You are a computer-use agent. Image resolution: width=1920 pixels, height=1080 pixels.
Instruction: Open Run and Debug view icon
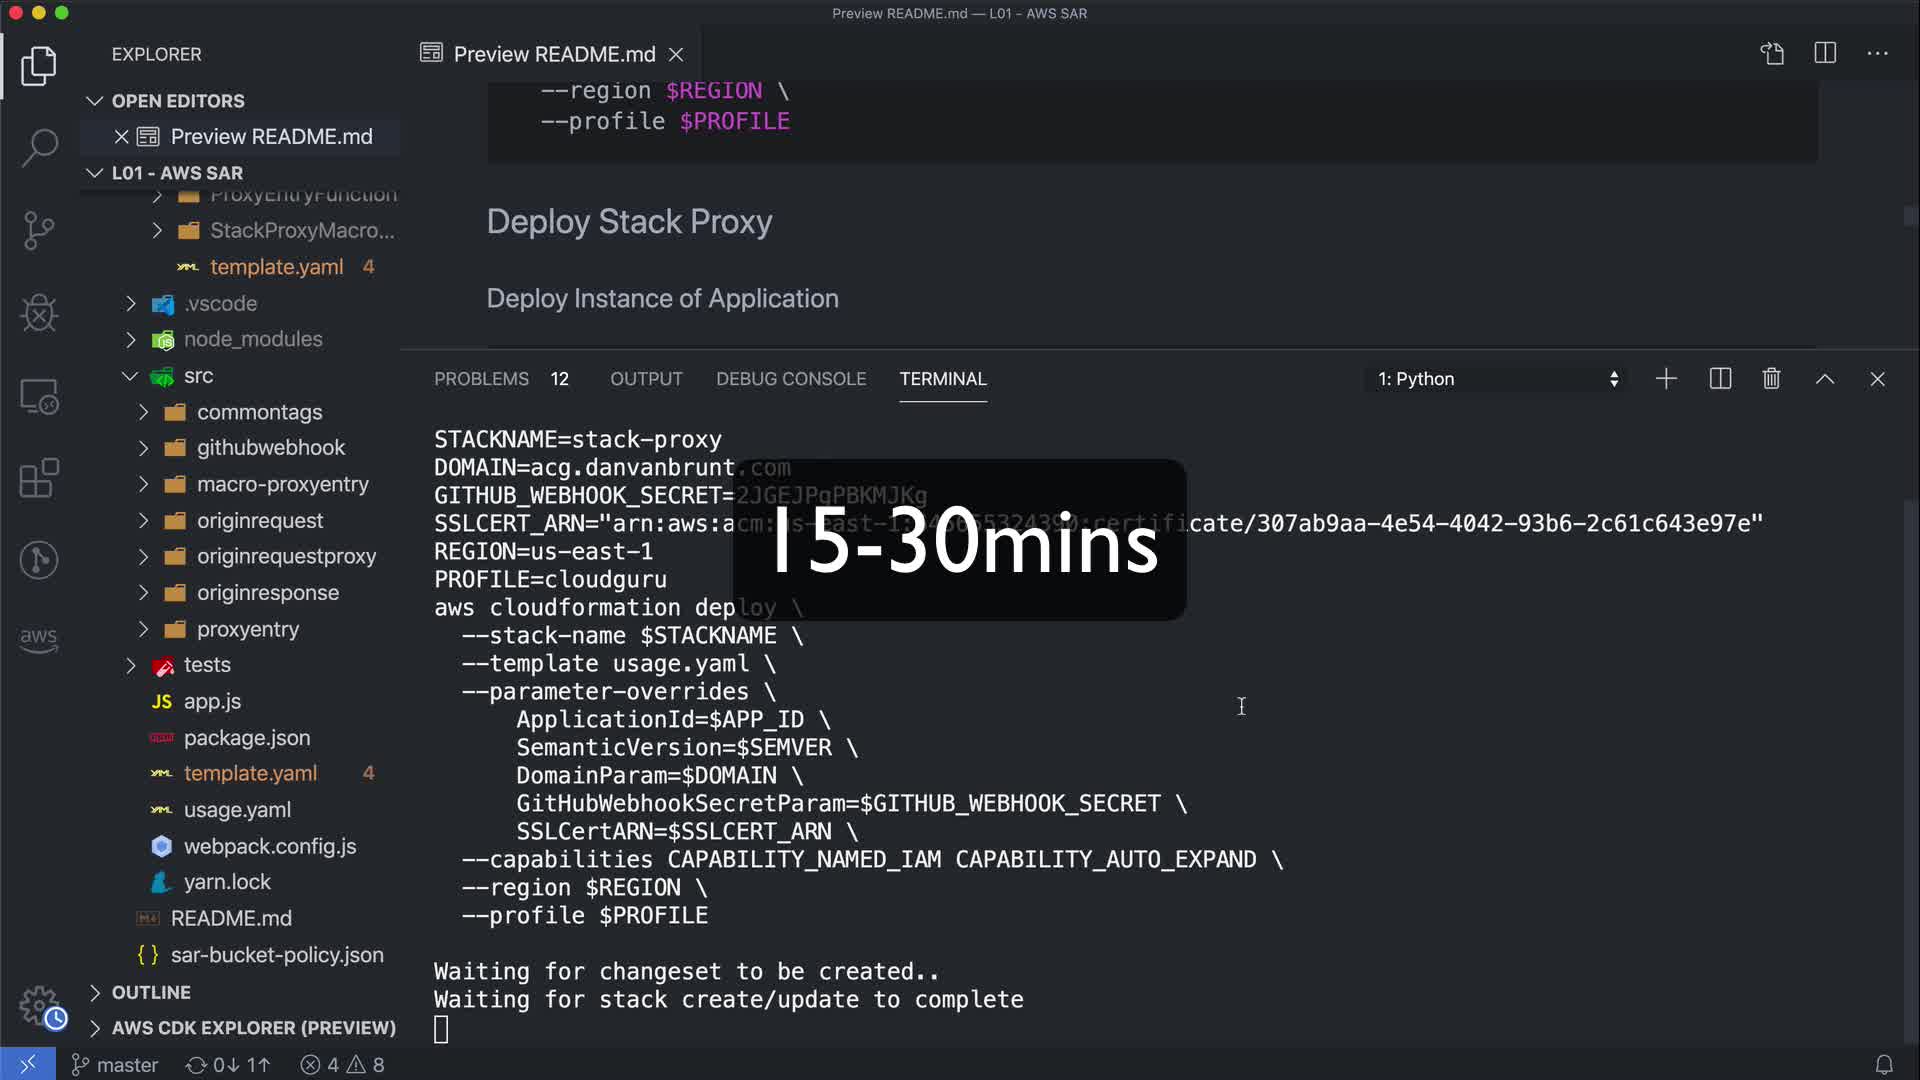(39, 313)
